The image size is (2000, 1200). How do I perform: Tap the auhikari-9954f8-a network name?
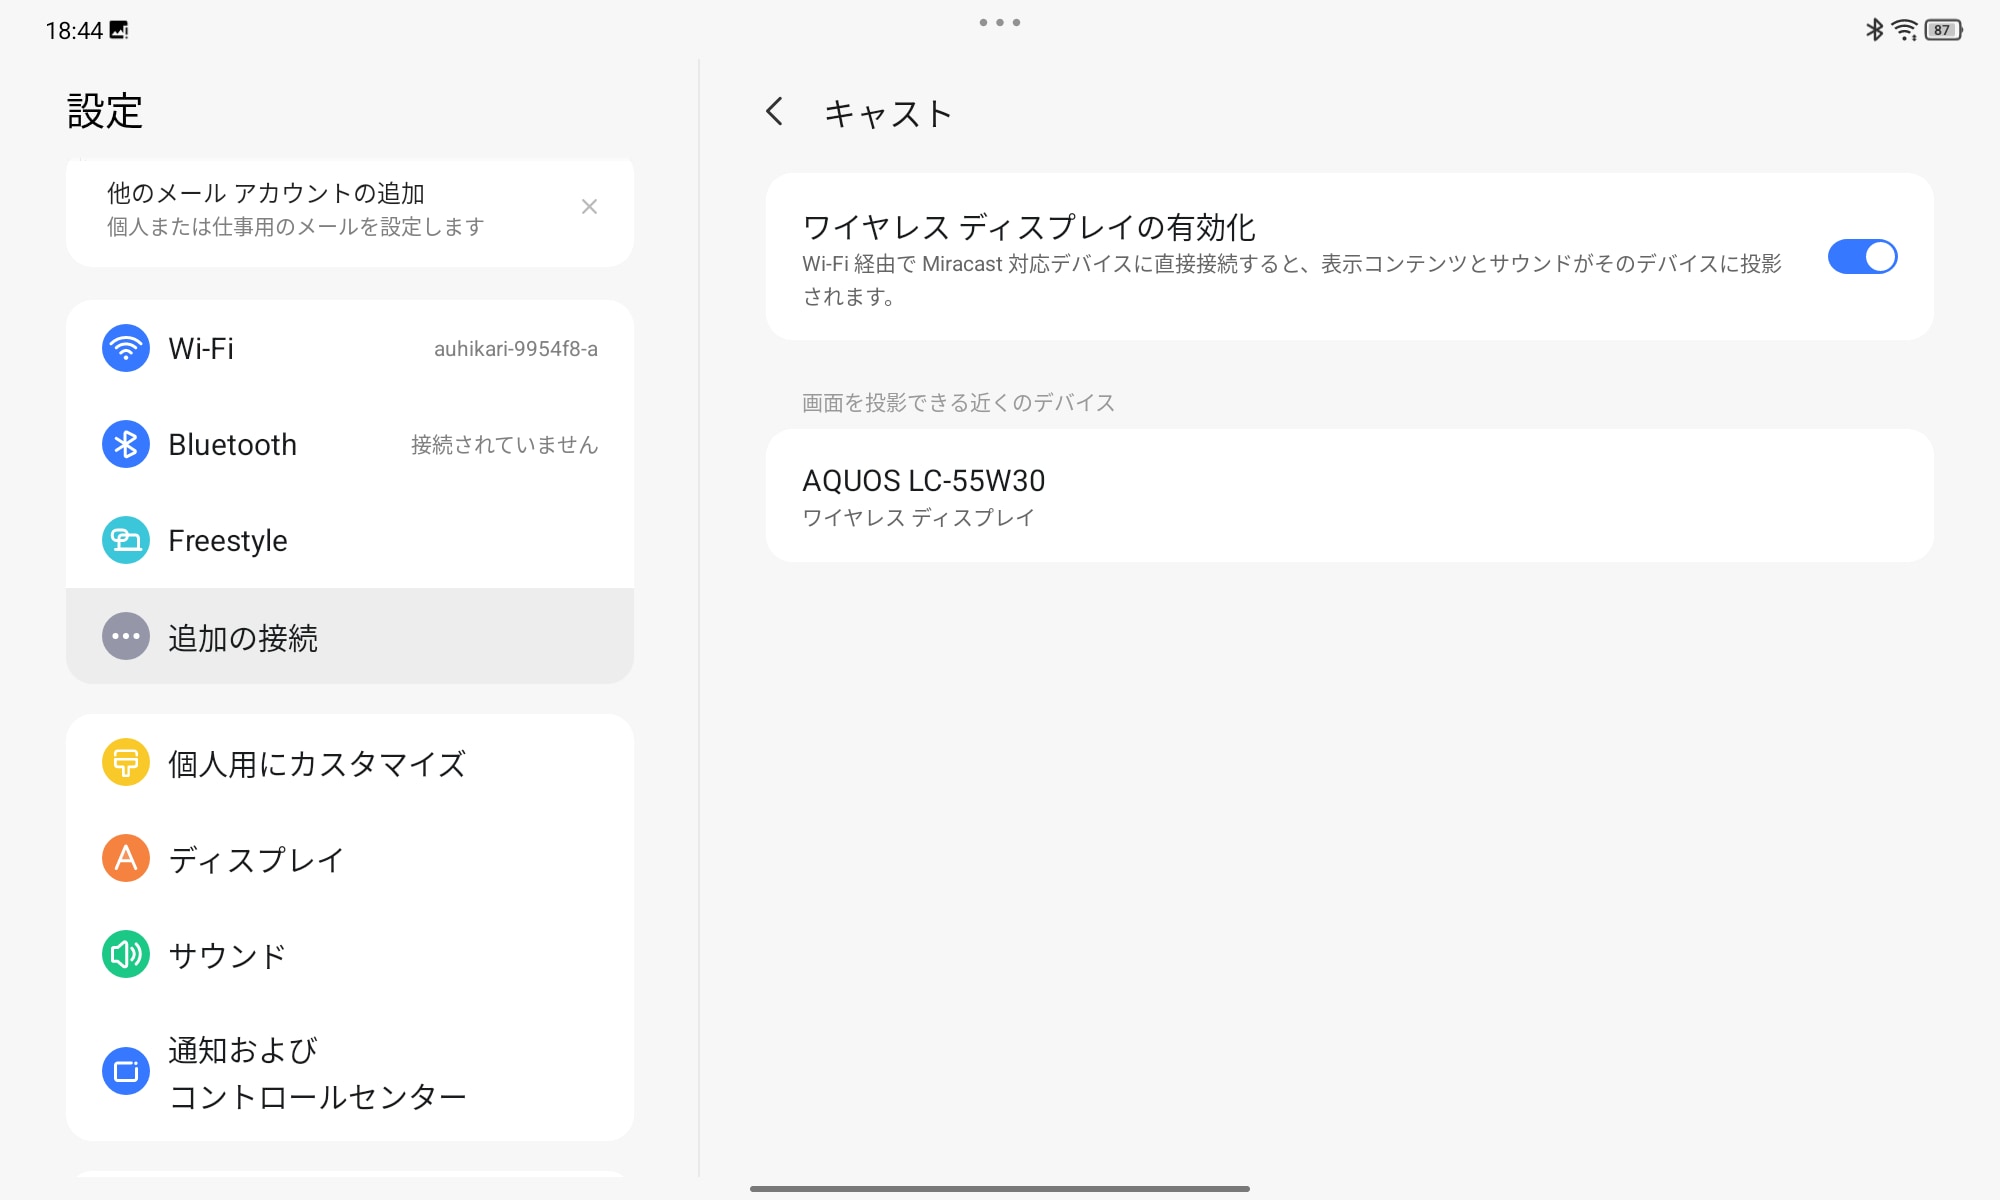point(516,349)
